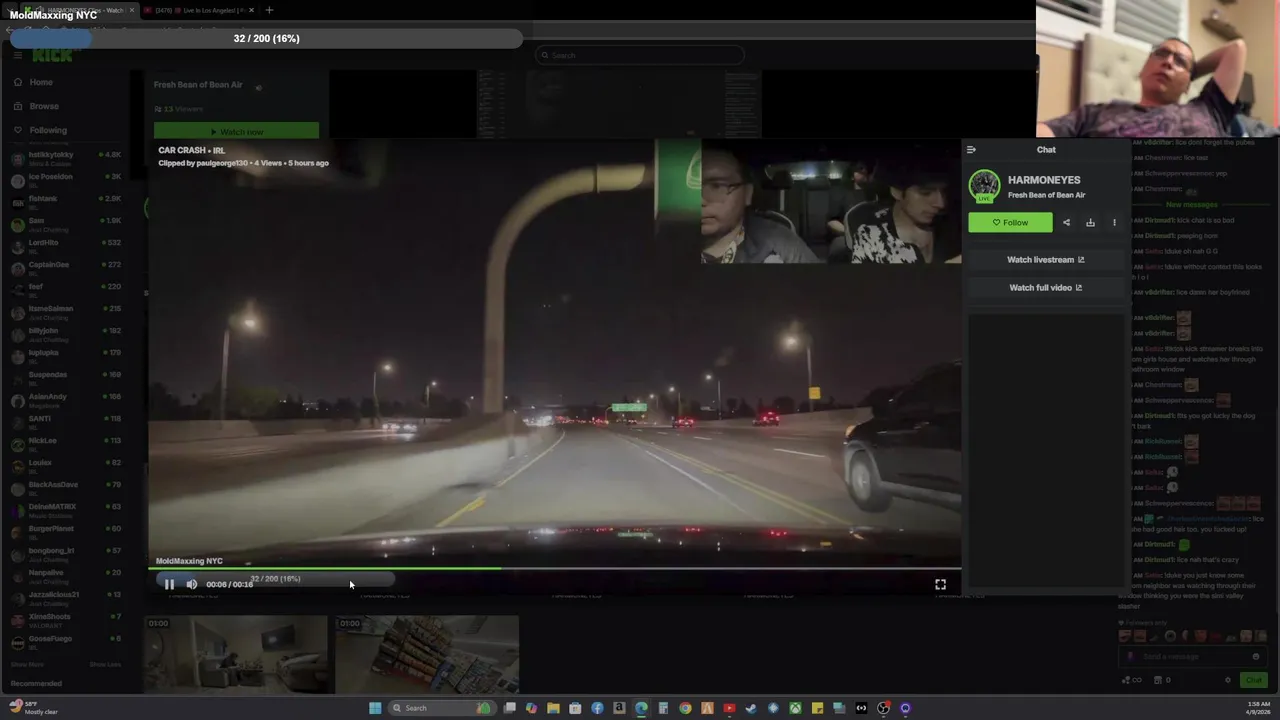Viewport: 1280px width, 720px height.
Task: Mute Fresh Bean of Bean Air stream
Action: [x=259, y=88]
